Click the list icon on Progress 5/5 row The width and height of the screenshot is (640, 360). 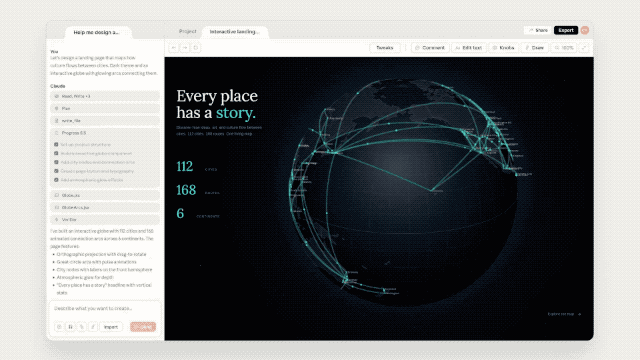pyautogui.click(x=57, y=133)
